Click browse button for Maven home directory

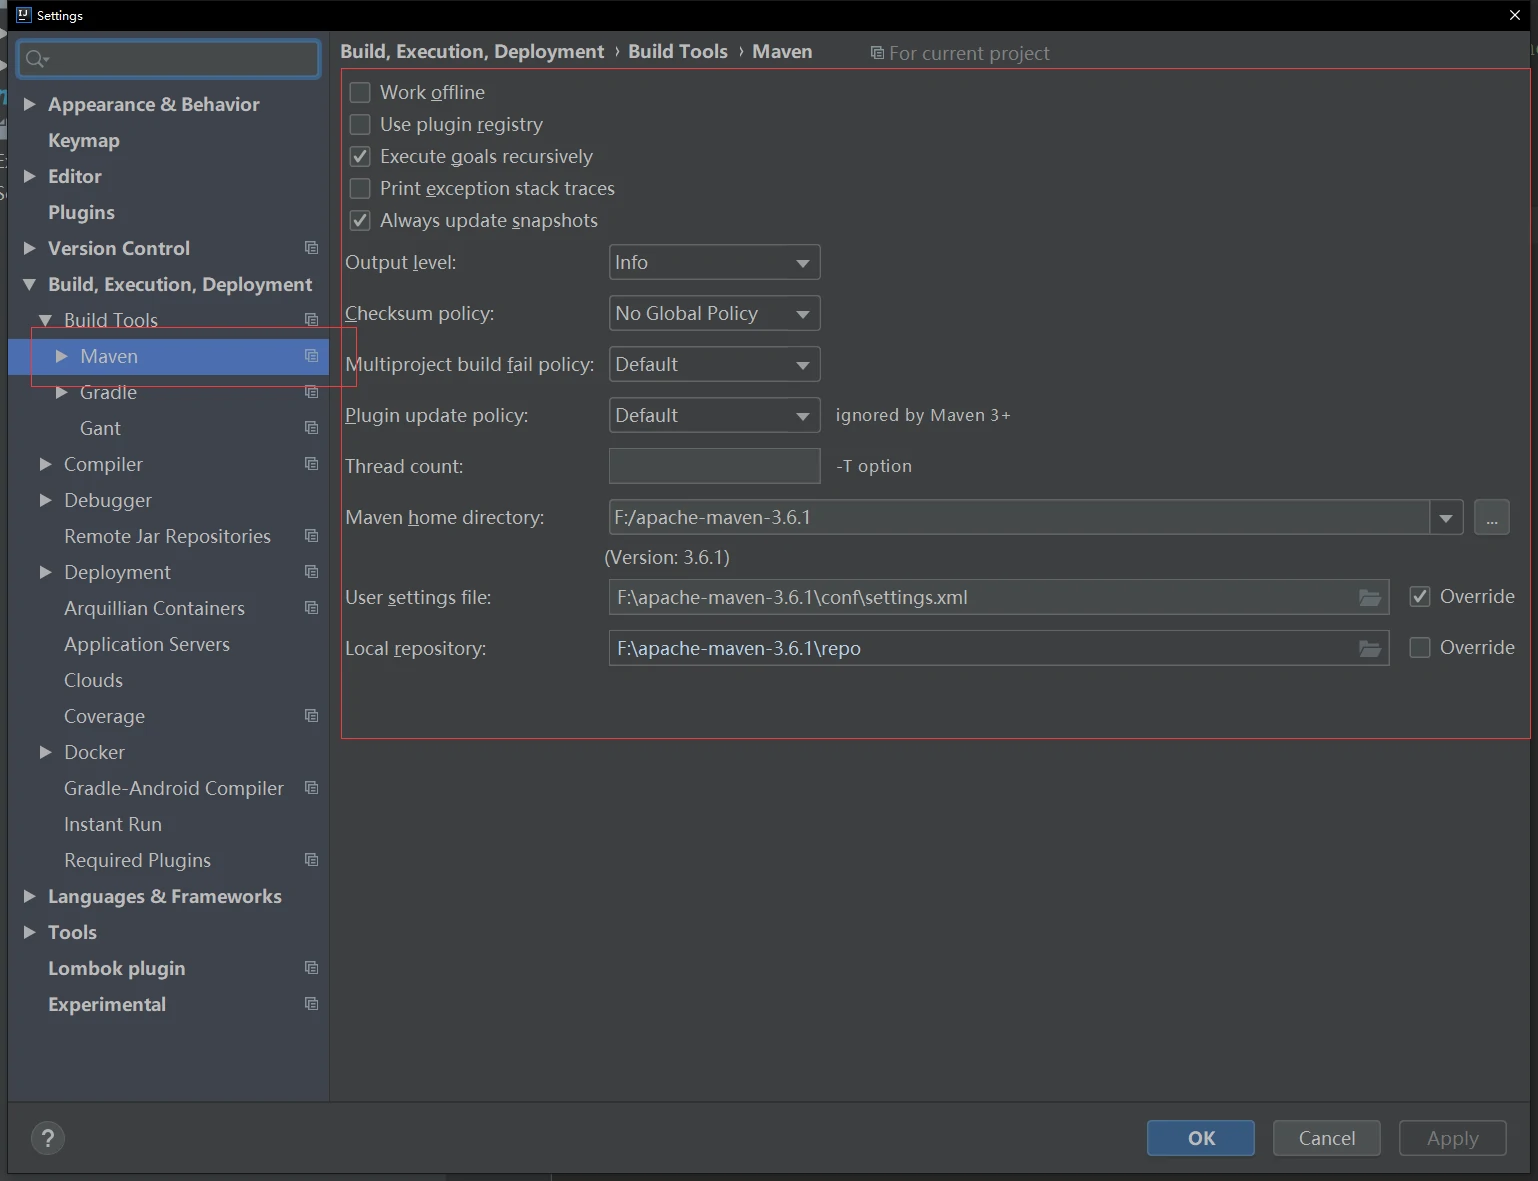(x=1491, y=518)
